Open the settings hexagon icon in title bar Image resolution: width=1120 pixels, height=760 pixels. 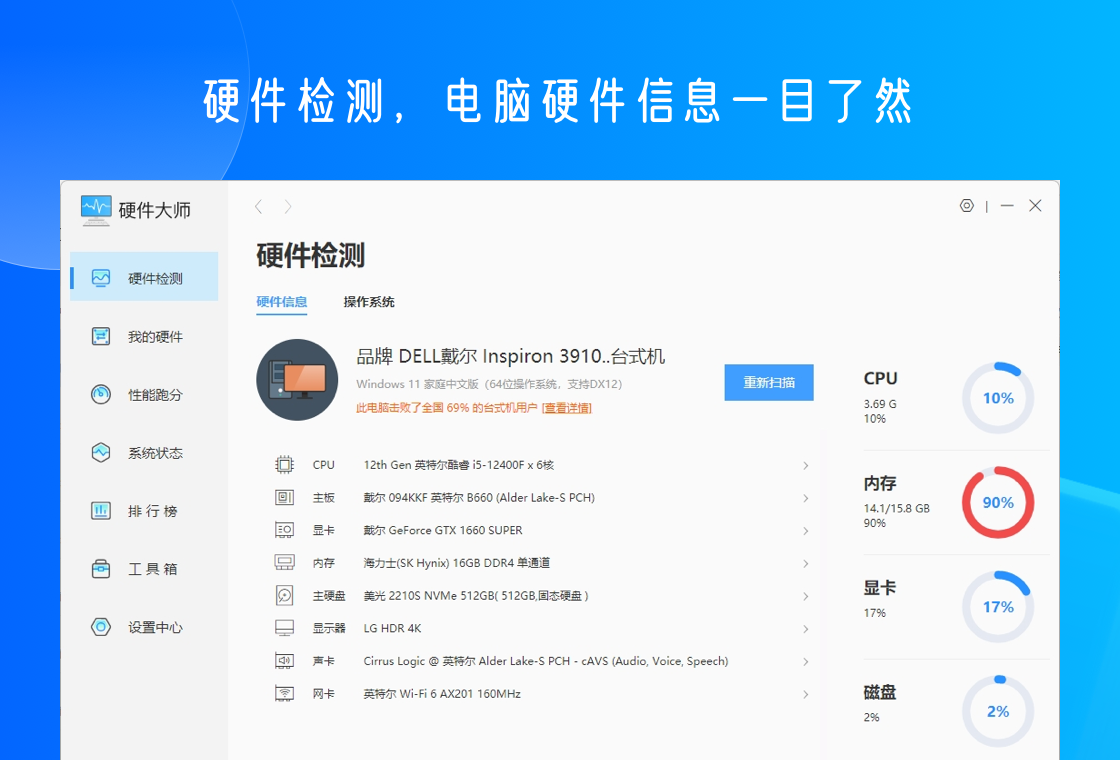(x=966, y=206)
